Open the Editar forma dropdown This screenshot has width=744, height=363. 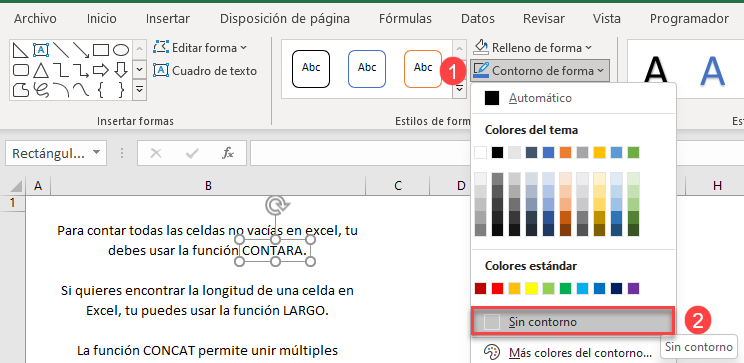200,47
